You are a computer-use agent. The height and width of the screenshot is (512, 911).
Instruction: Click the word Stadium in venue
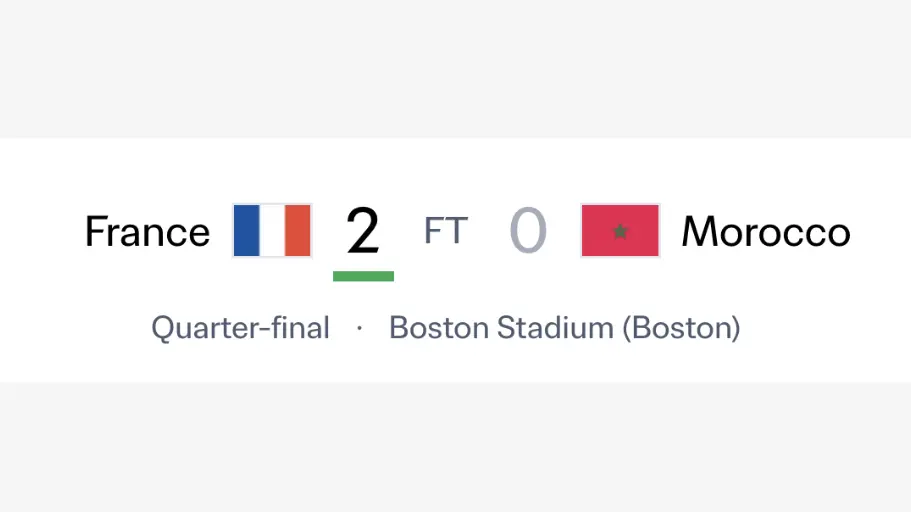click(x=555, y=328)
